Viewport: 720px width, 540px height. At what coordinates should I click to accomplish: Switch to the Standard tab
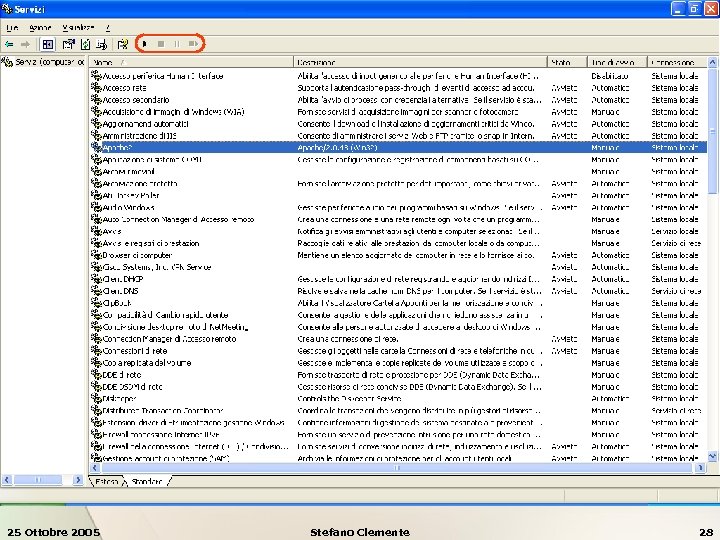point(146,481)
